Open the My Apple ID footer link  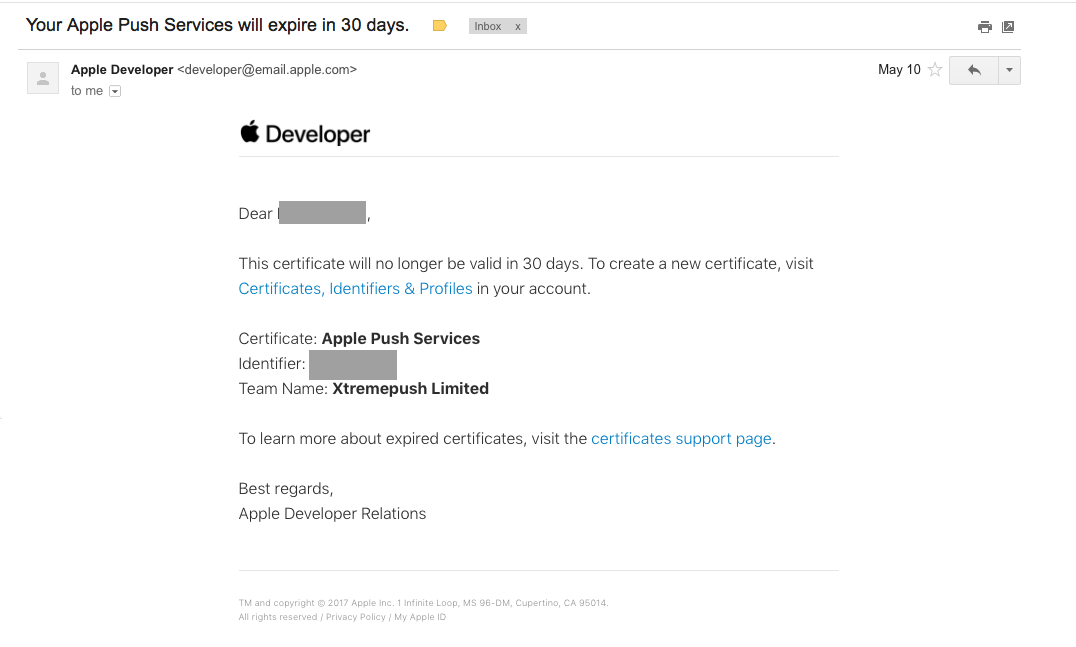pyautogui.click(x=420, y=617)
